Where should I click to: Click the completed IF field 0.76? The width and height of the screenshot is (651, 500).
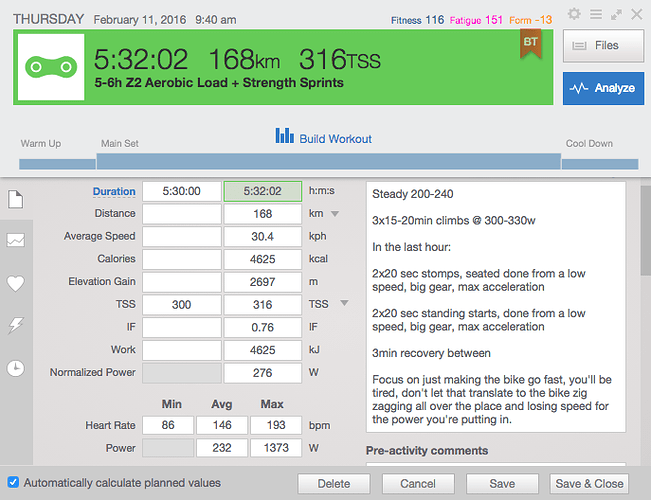pyautogui.click(x=262, y=327)
